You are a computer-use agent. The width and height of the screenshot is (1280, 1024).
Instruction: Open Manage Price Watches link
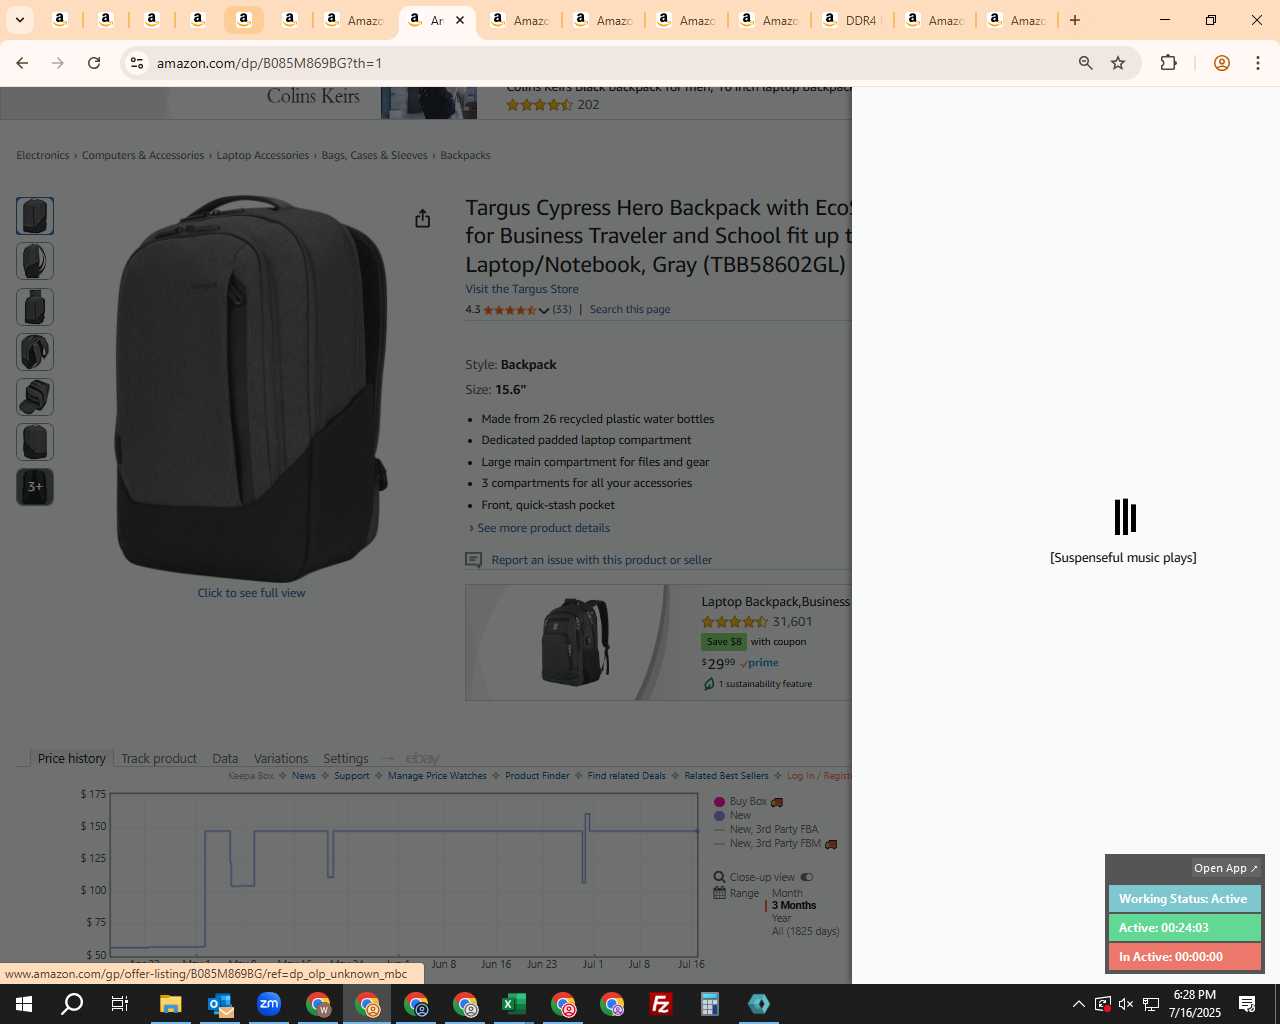[x=437, y=776]
